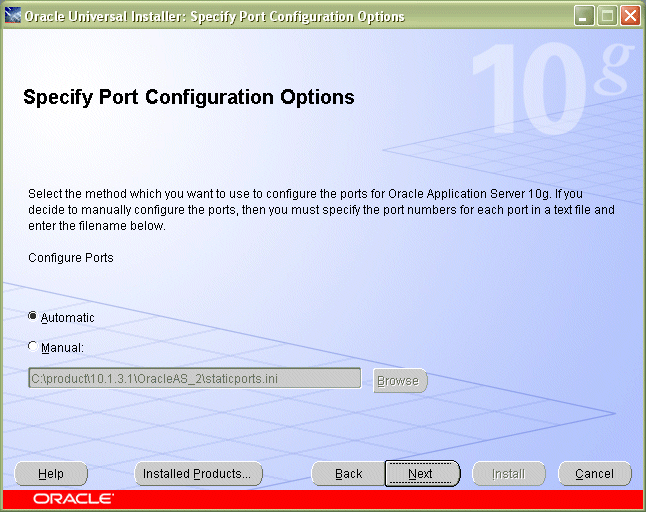This screenshot has height=512, width=646.
Task: Click the 'Specify Port Configuration Options' heading
Action: (x=189, y=98)
